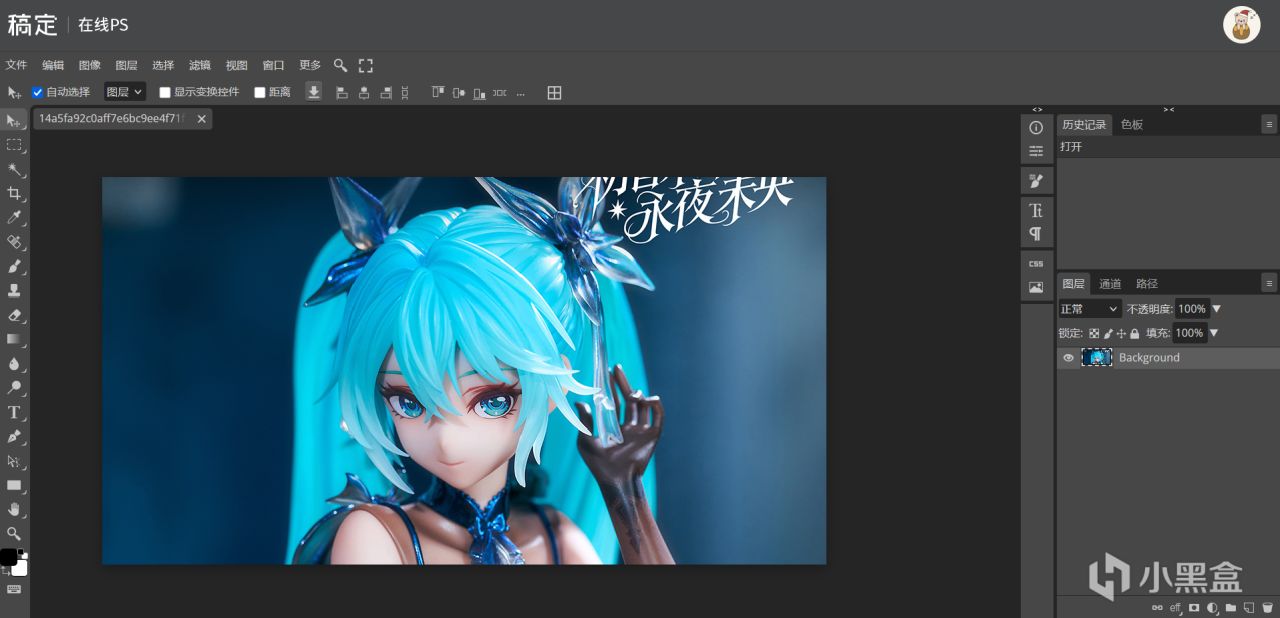Create a new adjustment layer icon

[1212, 607]
